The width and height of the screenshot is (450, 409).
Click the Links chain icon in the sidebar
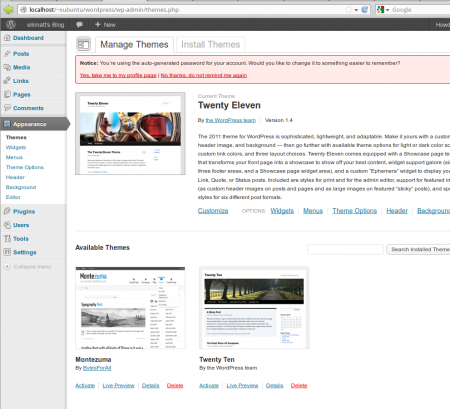tap(7, 80)
